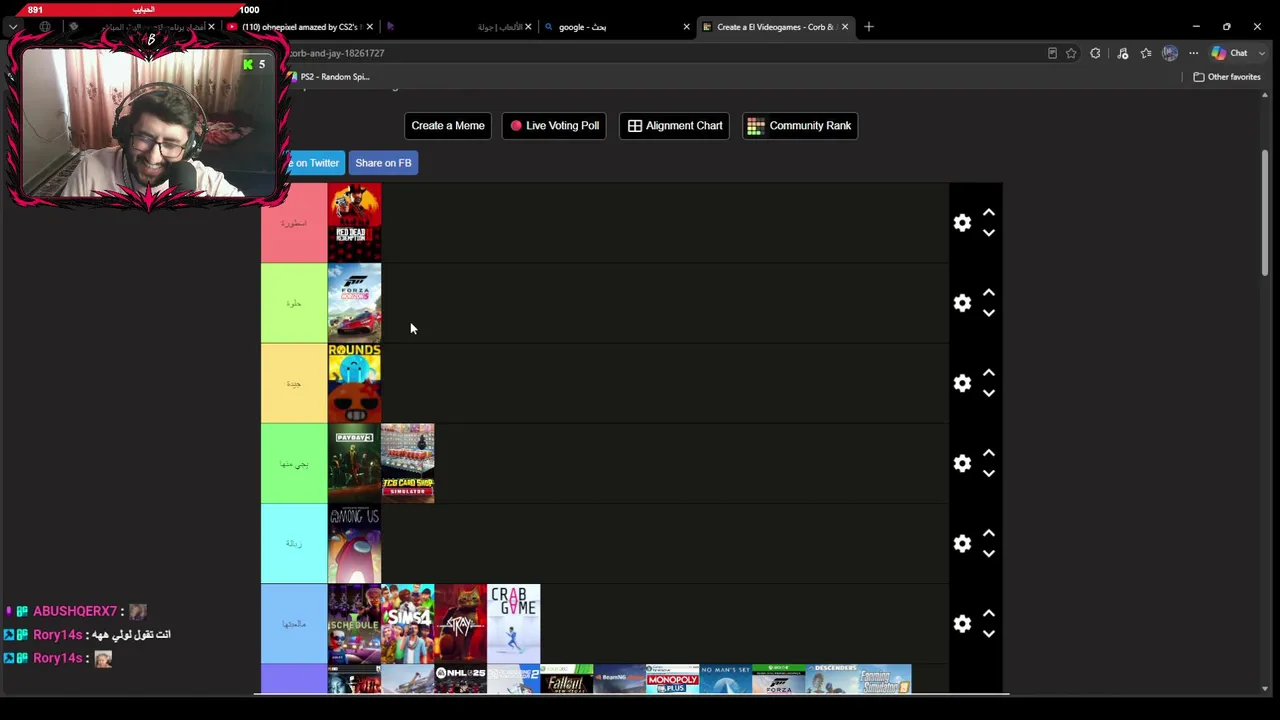Select the NHL 25 game thumbnail
The image size is (1280, 720).
point(461,679)
